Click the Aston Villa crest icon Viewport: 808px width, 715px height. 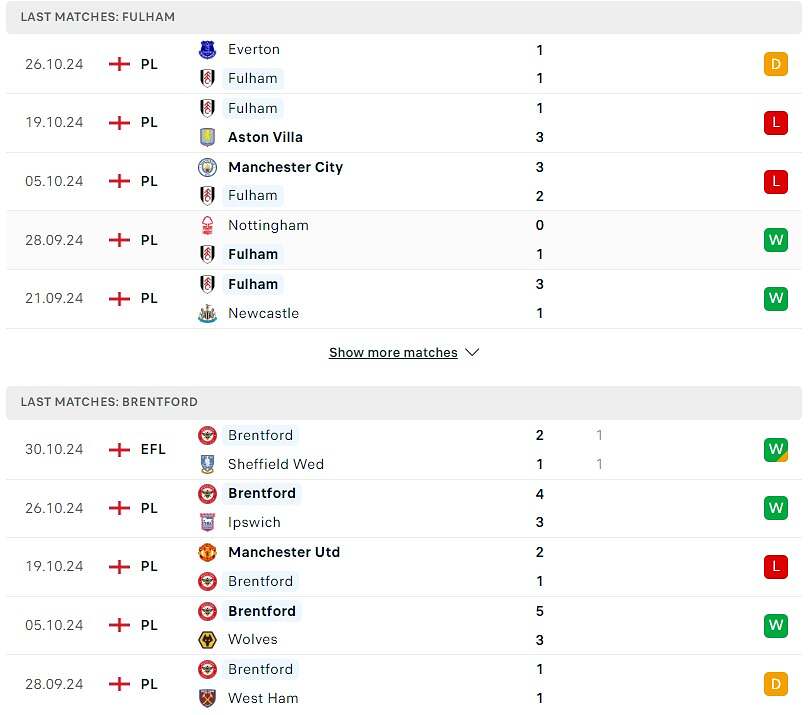tap(207, 137)
